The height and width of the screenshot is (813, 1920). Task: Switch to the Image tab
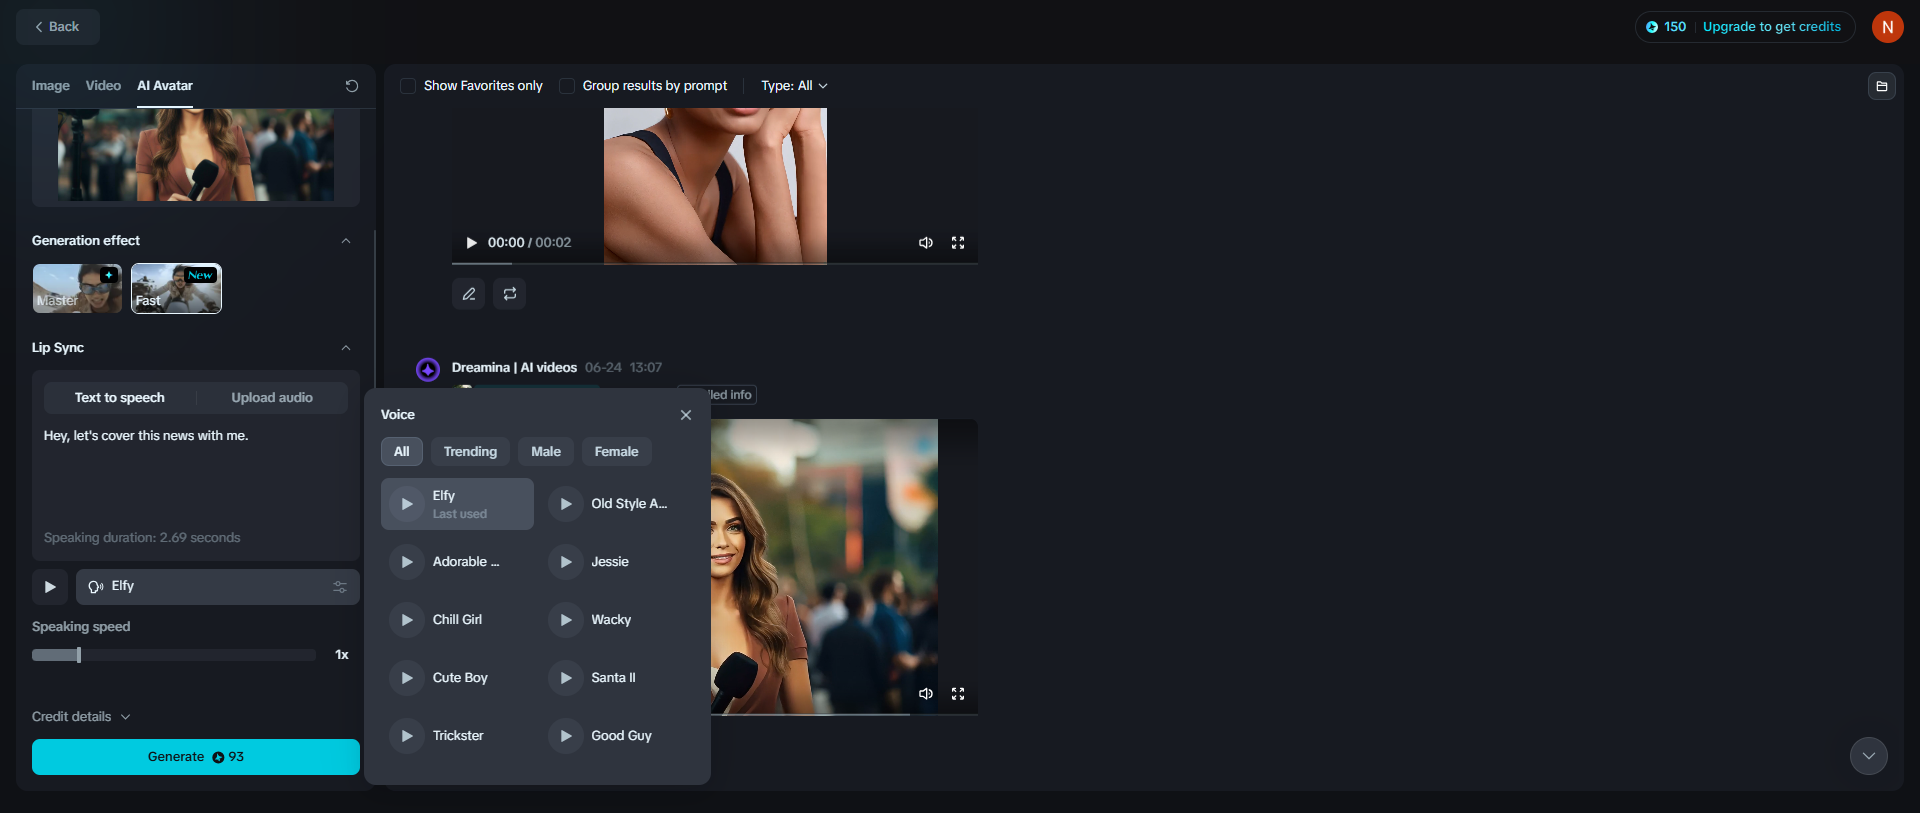tap(51, 86)
